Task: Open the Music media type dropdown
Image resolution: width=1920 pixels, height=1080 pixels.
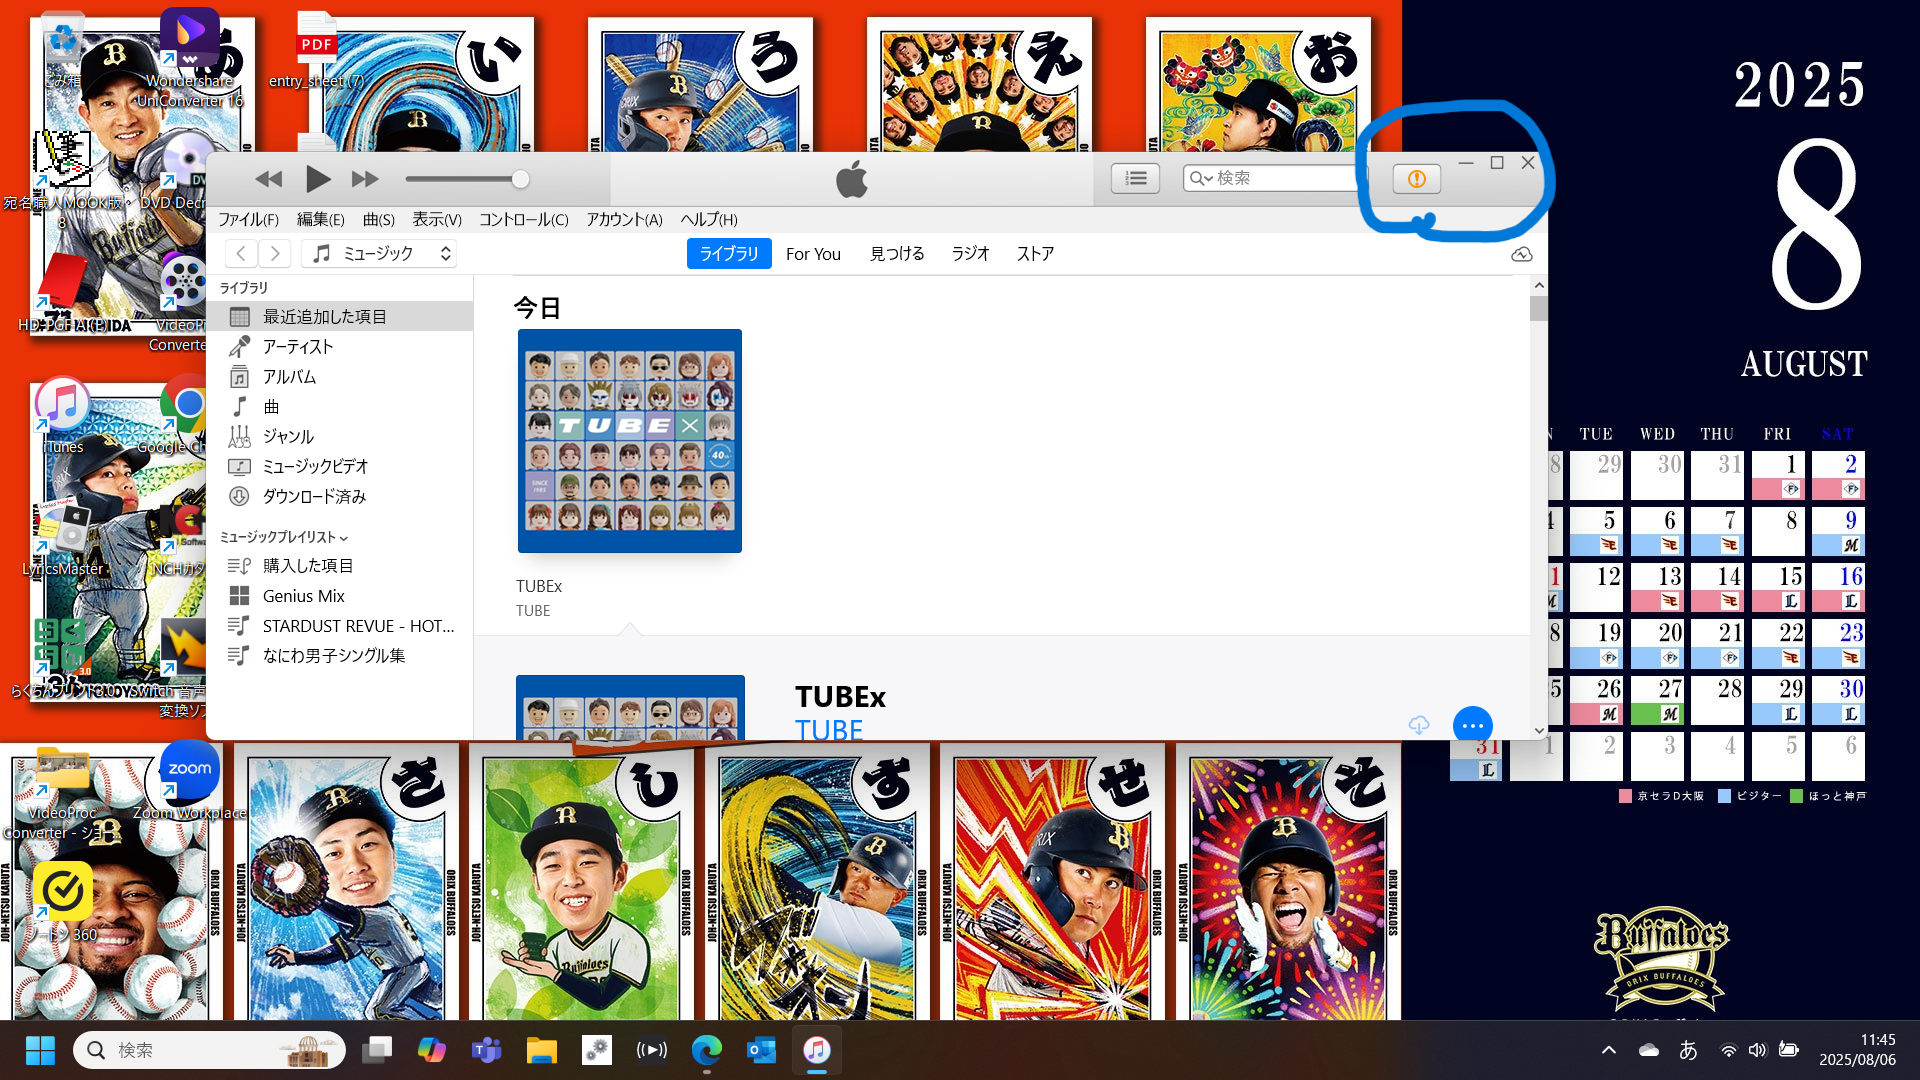Action: (x=380, y=254)
